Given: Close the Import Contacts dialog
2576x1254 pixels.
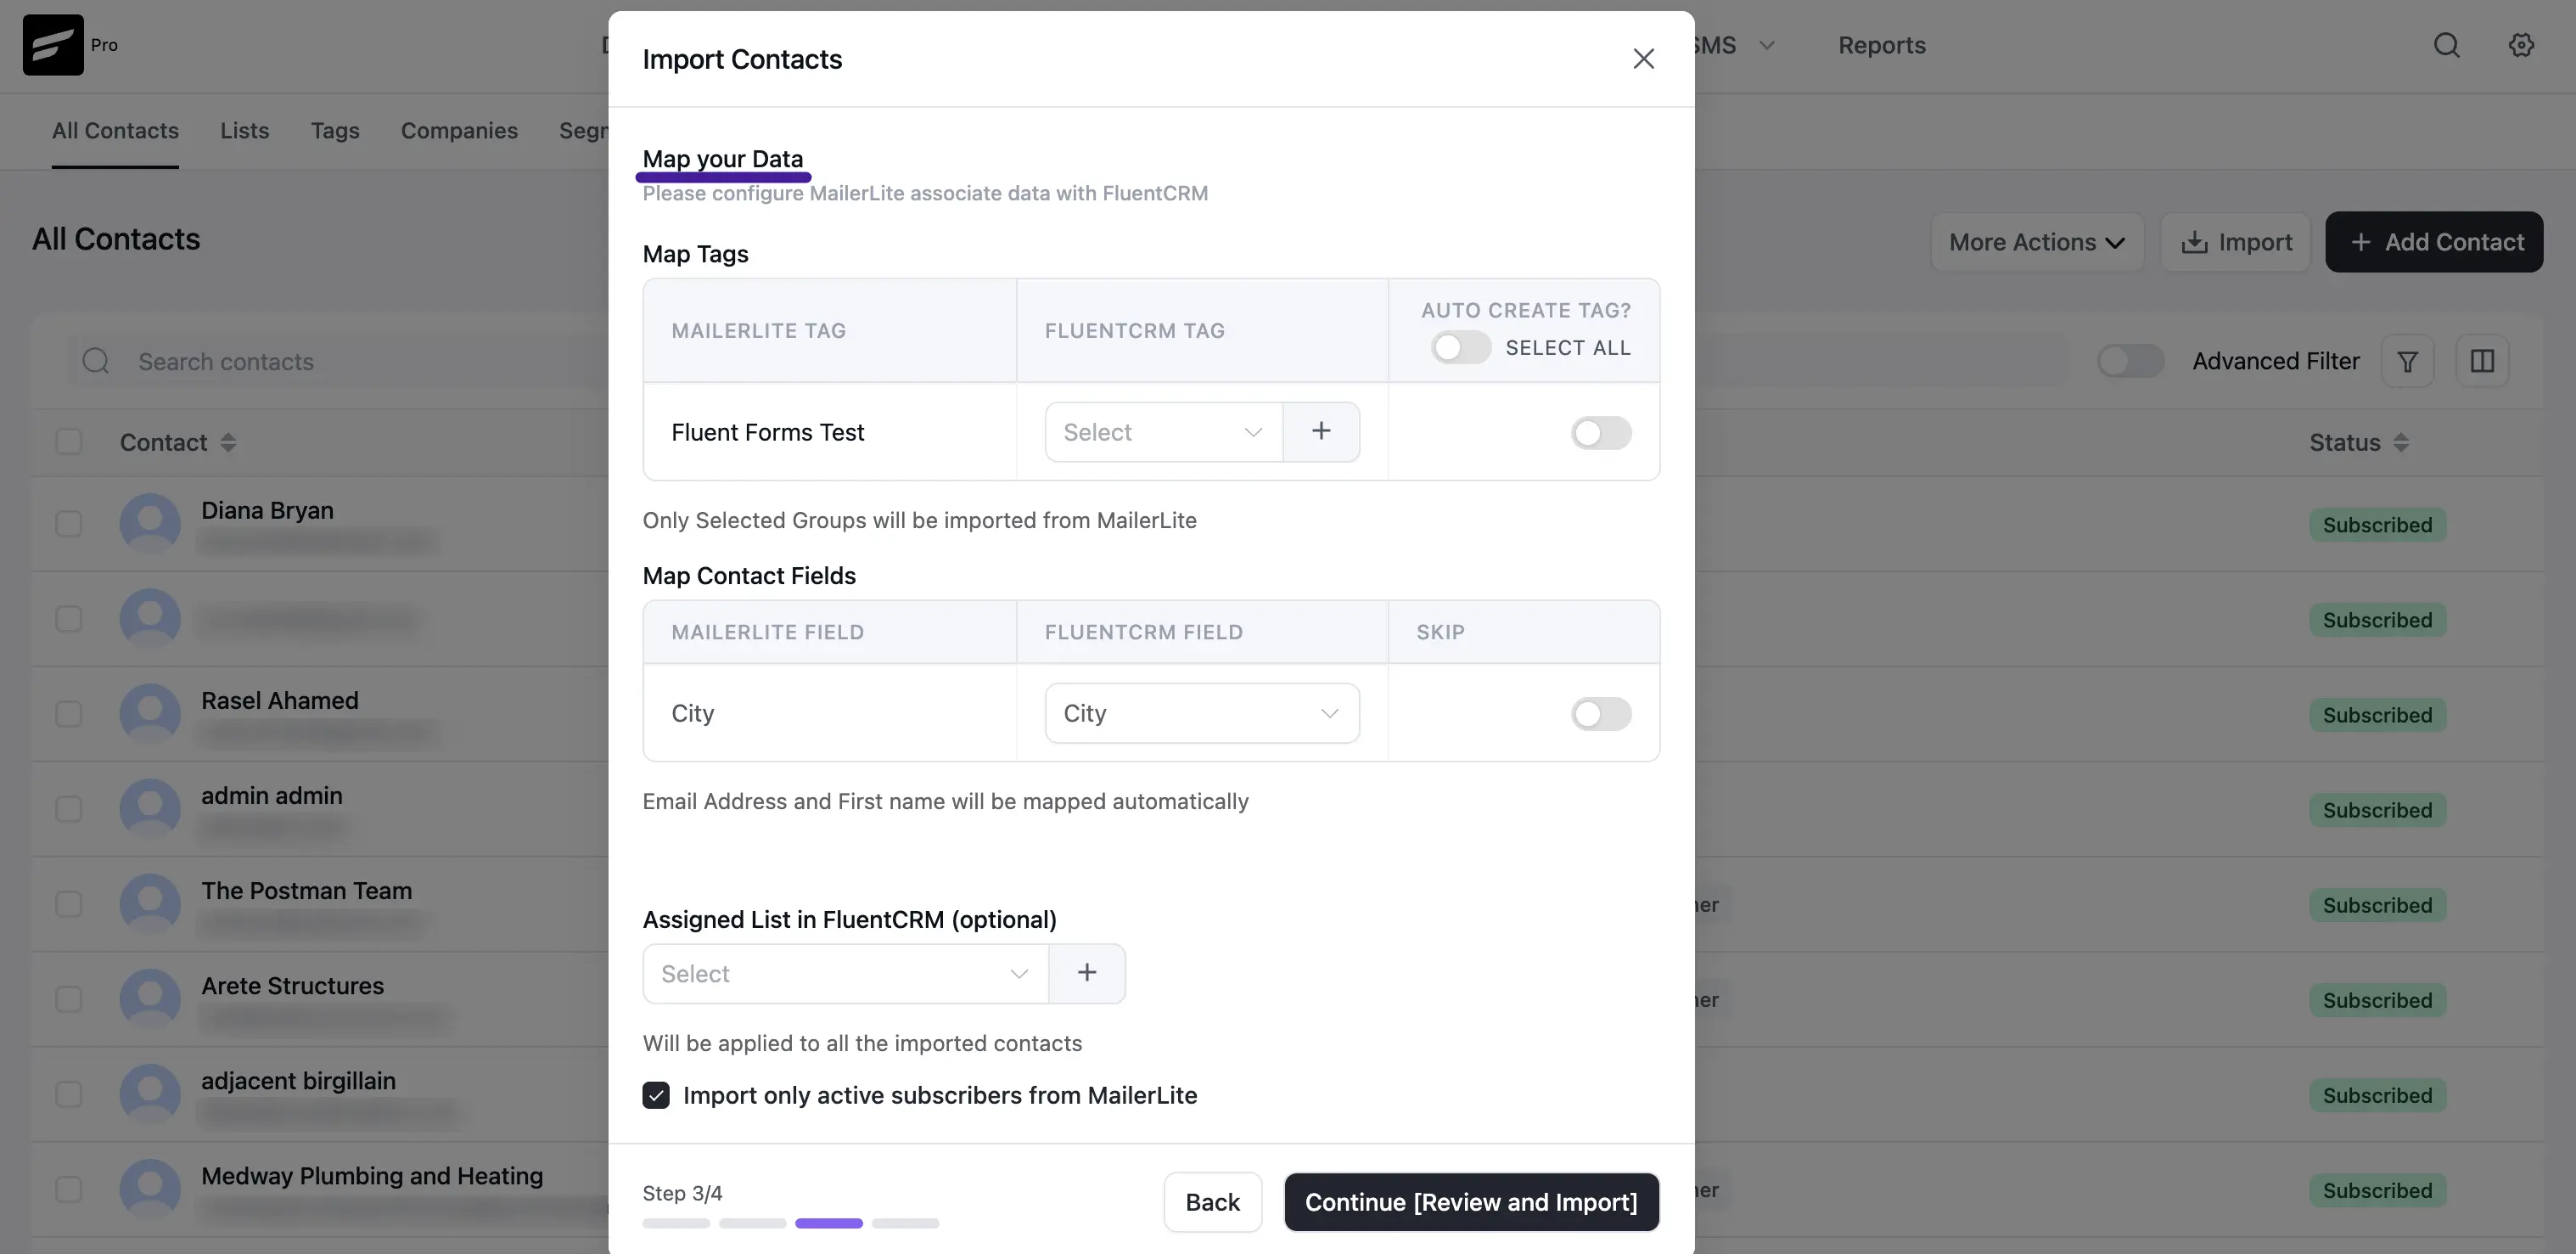Looking at the screenshot, I should click(x=1643, y=59).
